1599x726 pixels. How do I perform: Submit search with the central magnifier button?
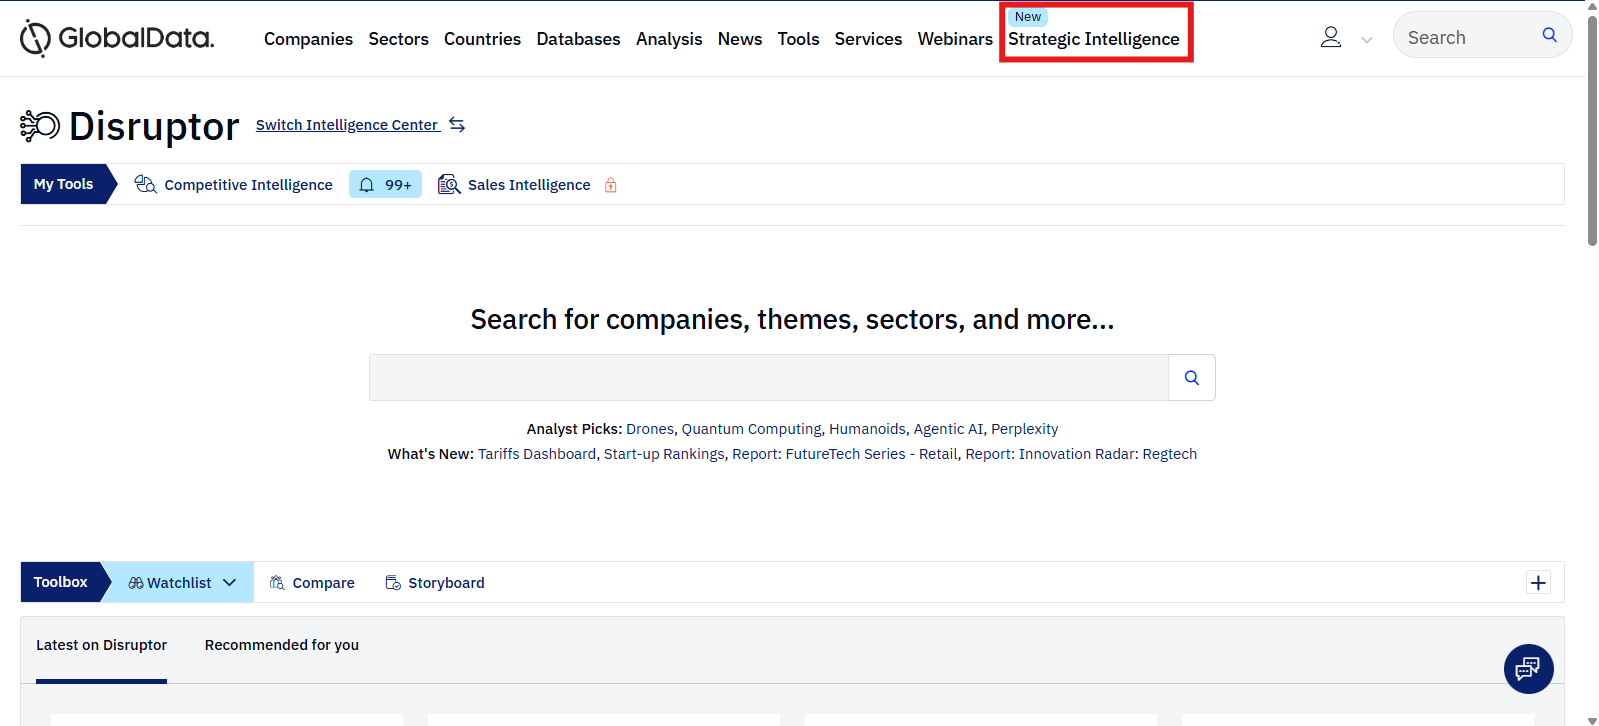pos(1191,378)
